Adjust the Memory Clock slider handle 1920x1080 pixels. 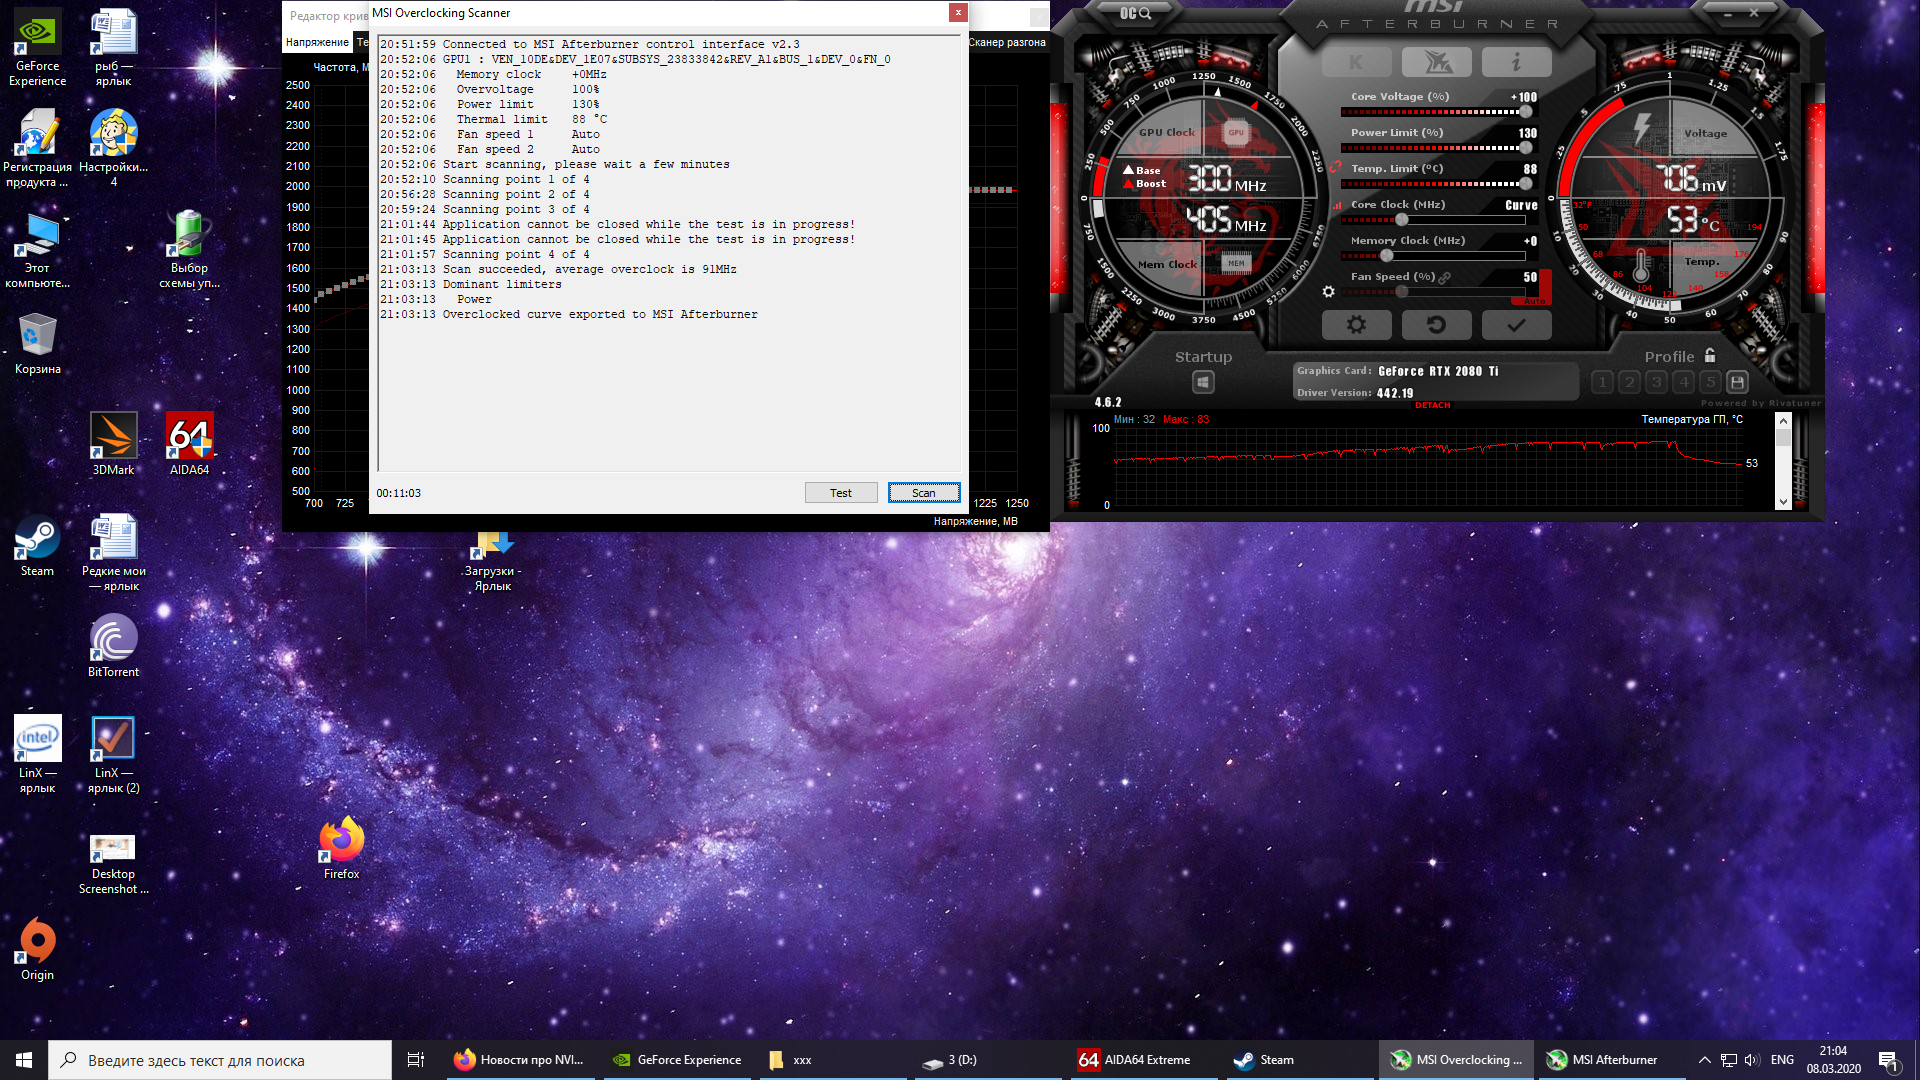[x=1386, y=256]
